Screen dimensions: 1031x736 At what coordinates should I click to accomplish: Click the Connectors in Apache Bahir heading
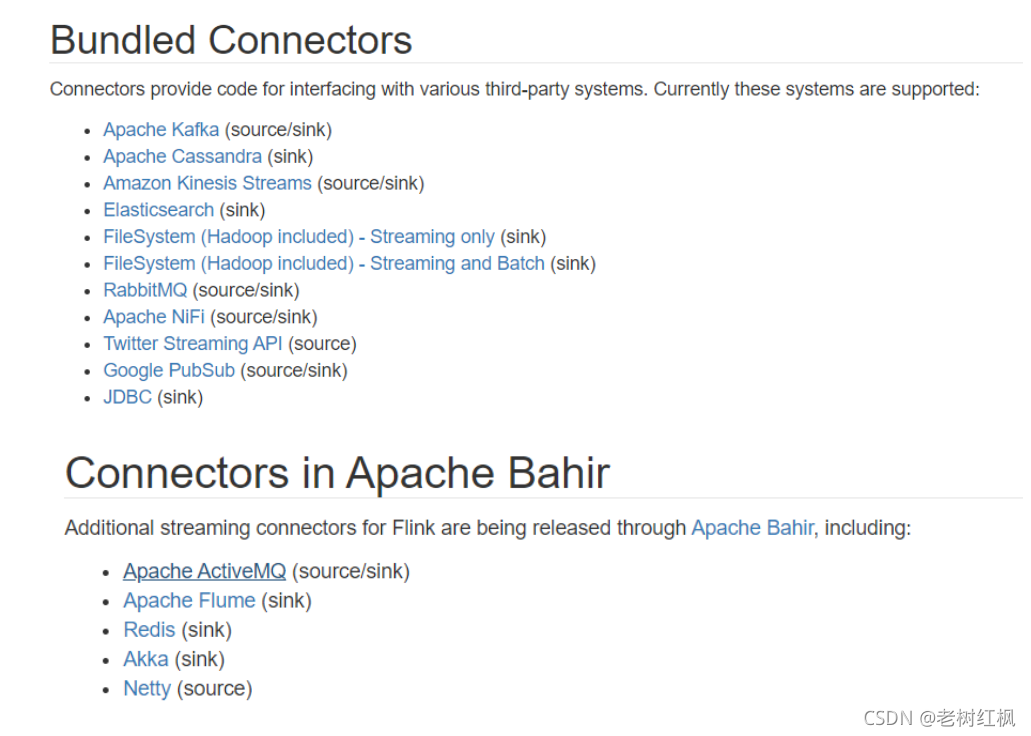337,473
